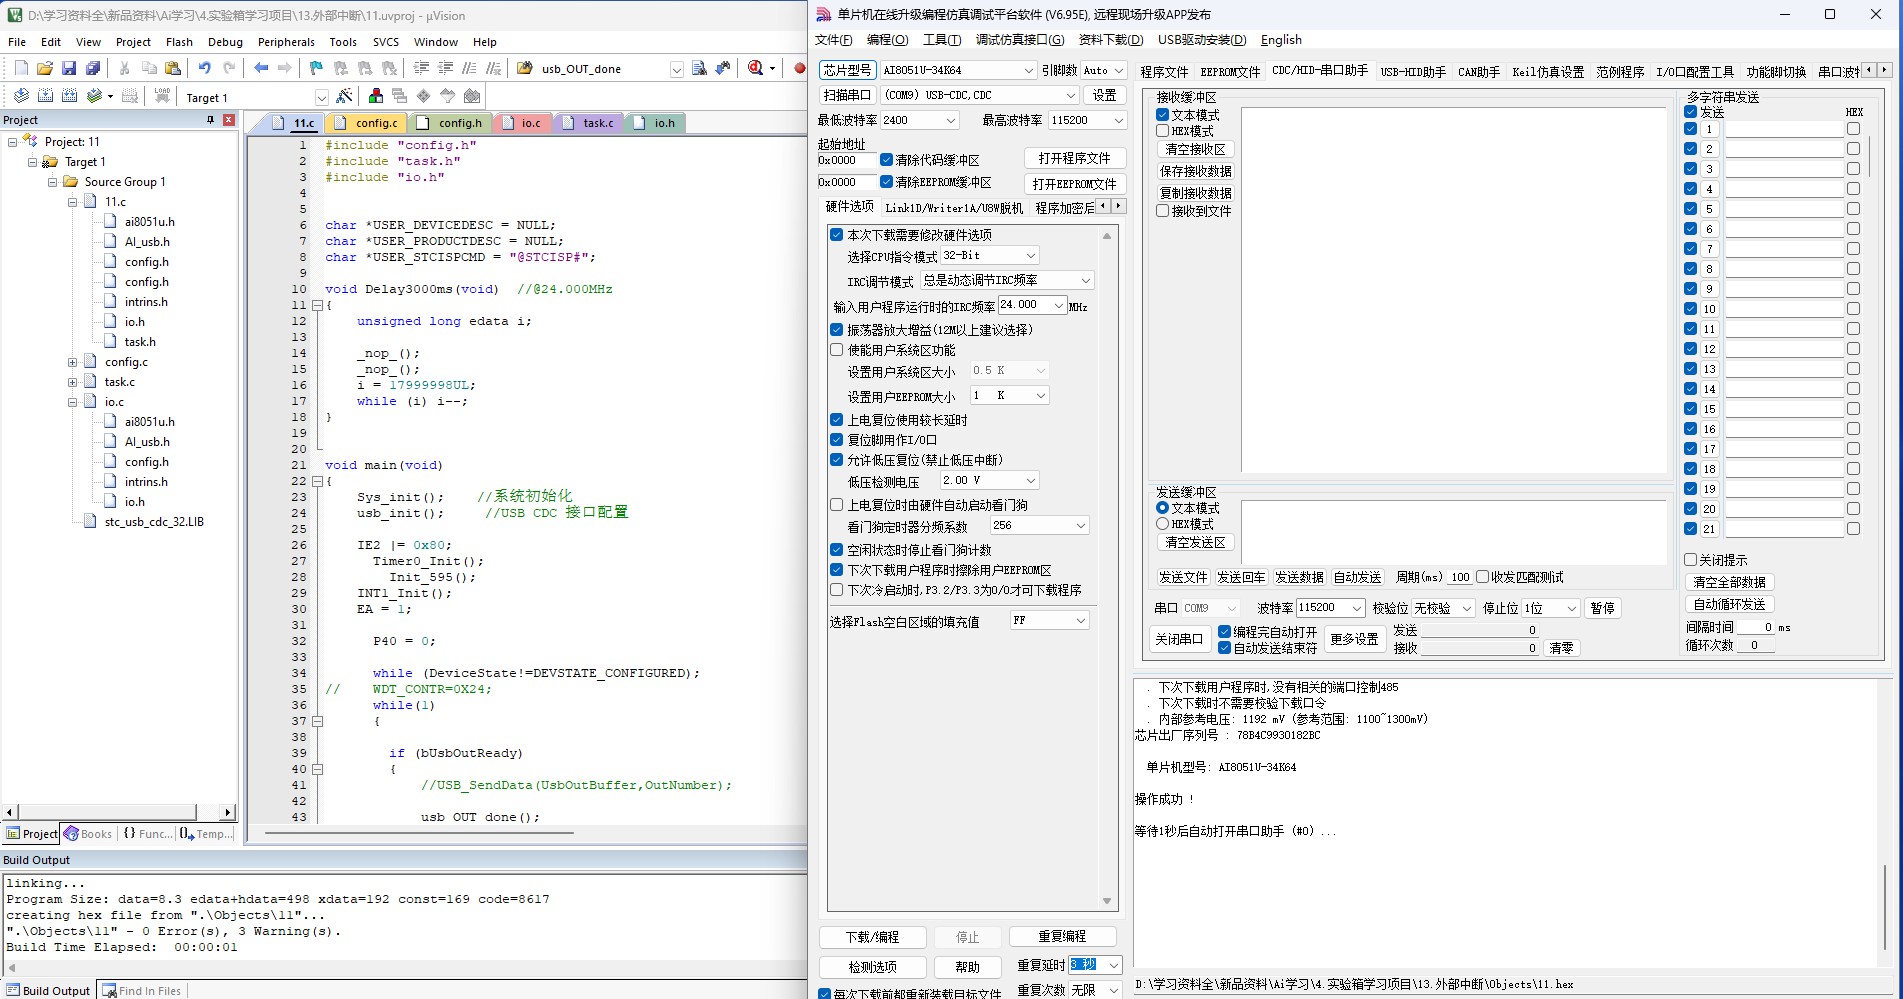Open the Options for Target wand icon
This screenshot has height=999, width=1903.
[344, 96]
